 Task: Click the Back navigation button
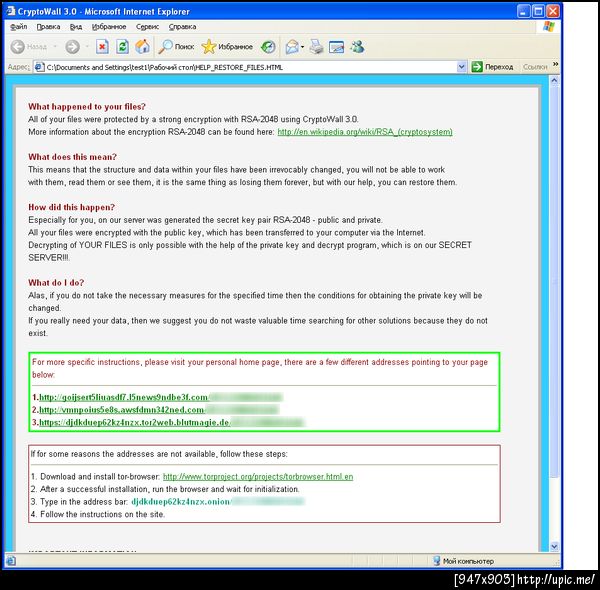pyautogui.click(x=28, y=47)
